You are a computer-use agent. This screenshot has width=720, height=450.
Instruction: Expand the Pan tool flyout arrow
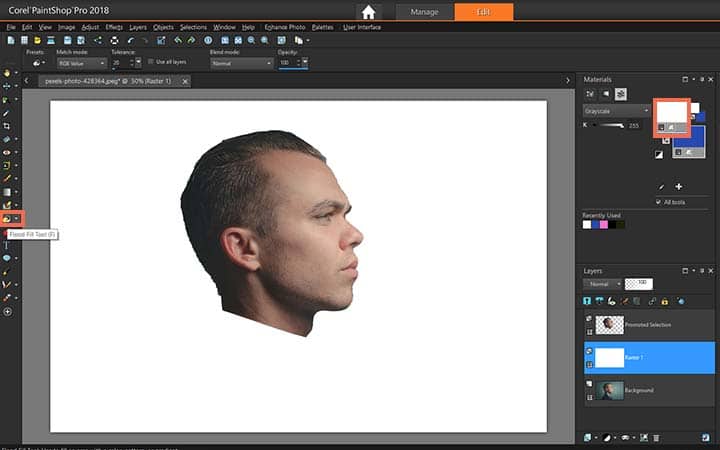click(17, 73)
